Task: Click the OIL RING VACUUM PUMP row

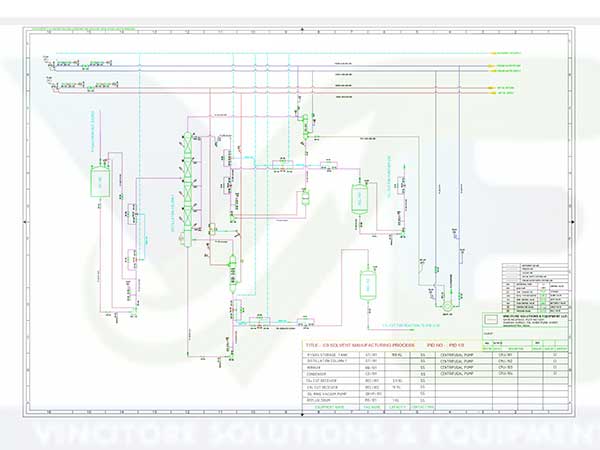Action: 370,394
